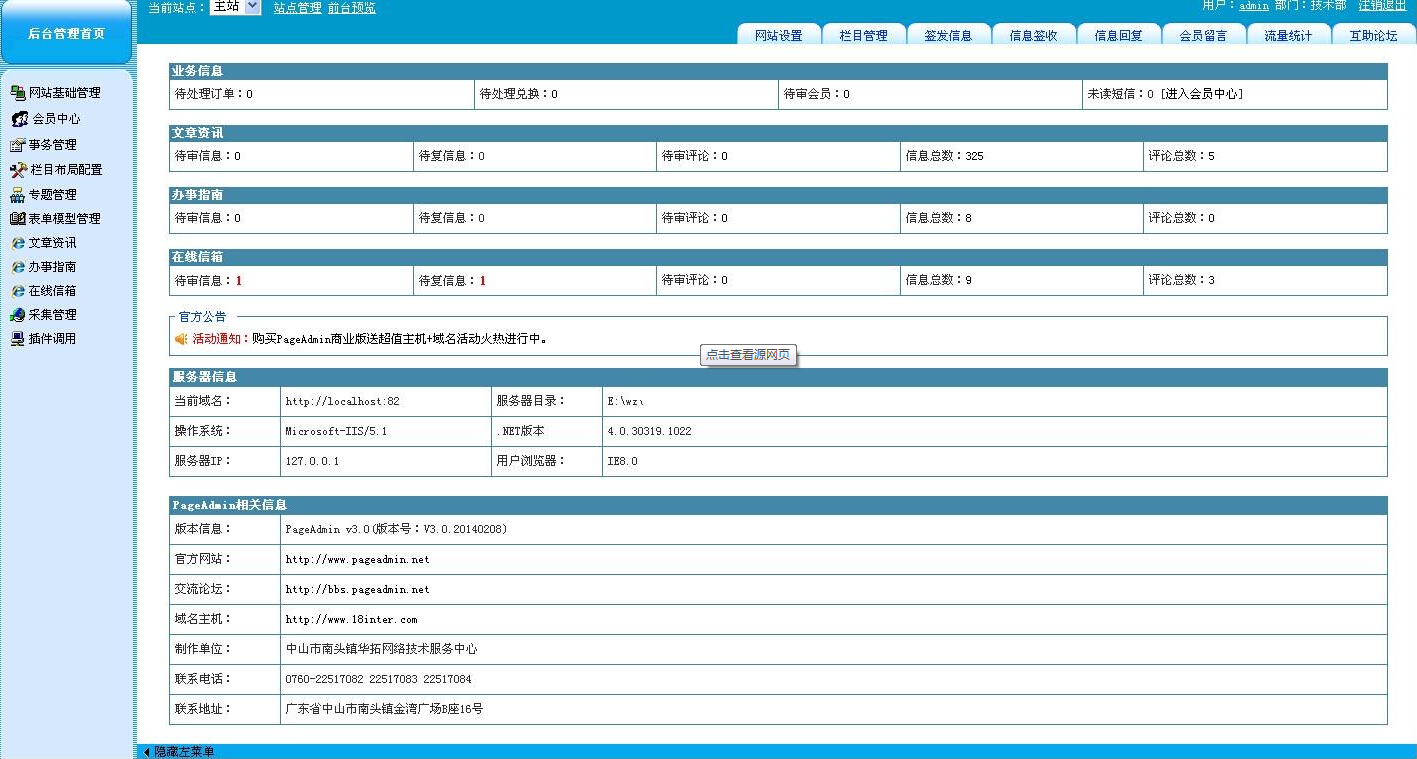Click 信息总数：8 in 办事指南

939,218
